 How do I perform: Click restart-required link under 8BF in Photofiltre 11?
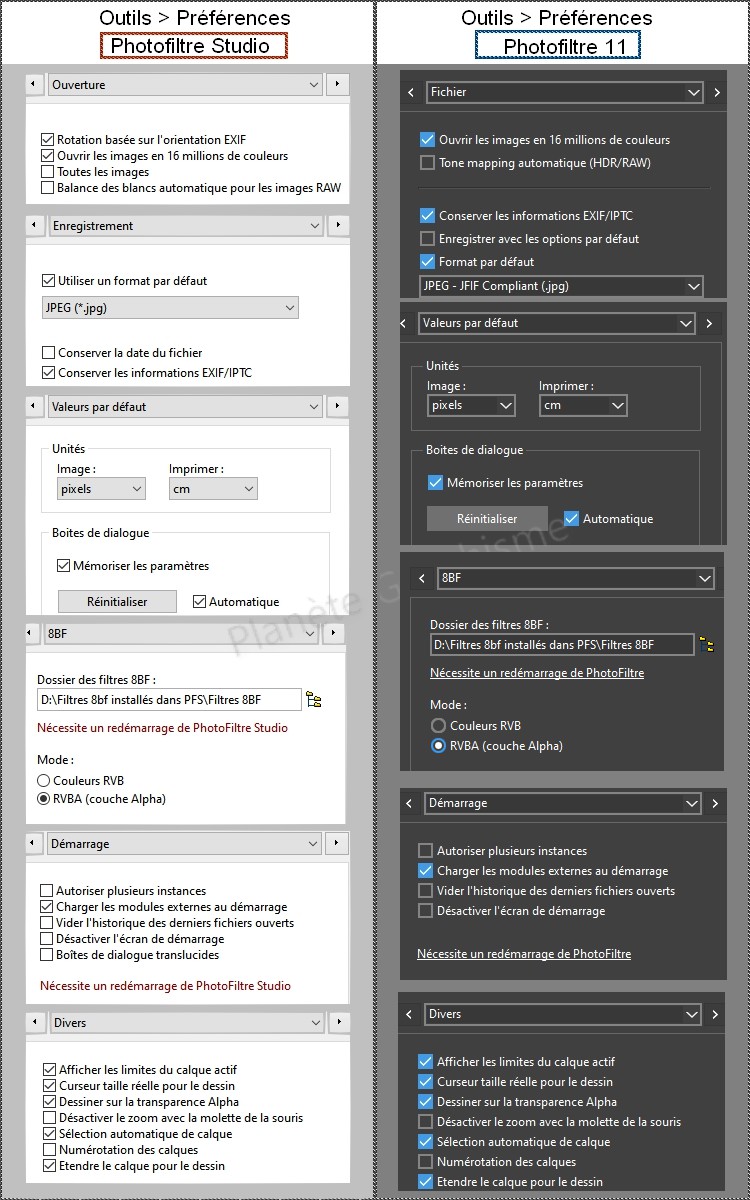(x=537, y=673)
